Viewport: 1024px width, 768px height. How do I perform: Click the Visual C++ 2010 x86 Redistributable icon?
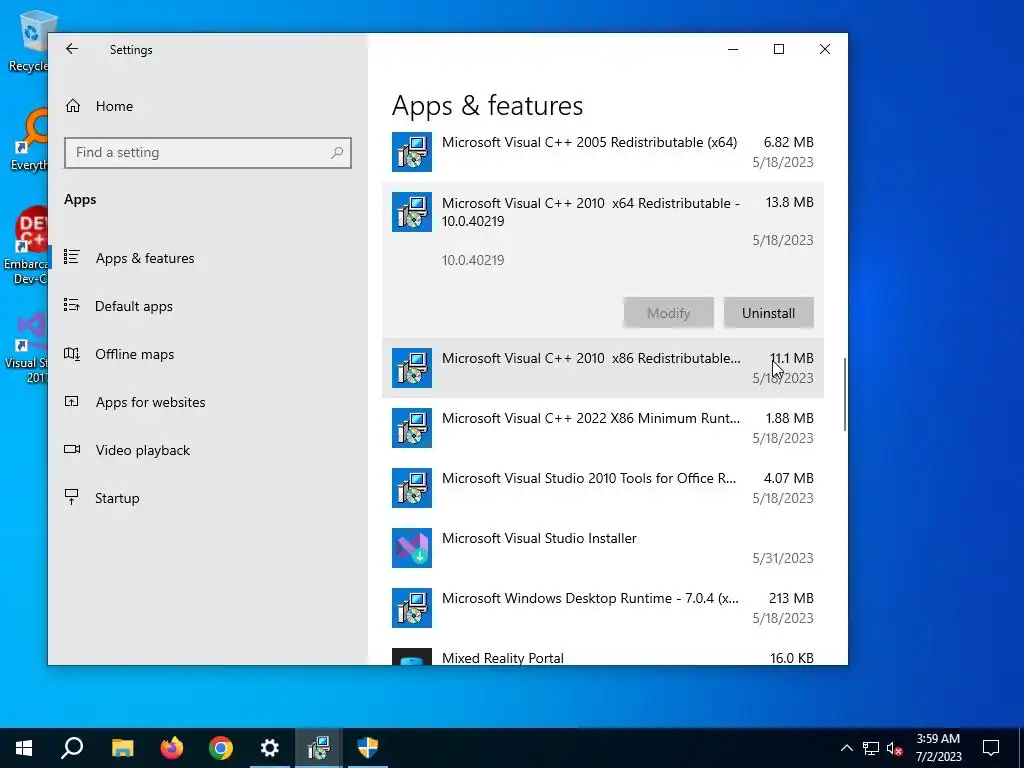click(411, 368)
